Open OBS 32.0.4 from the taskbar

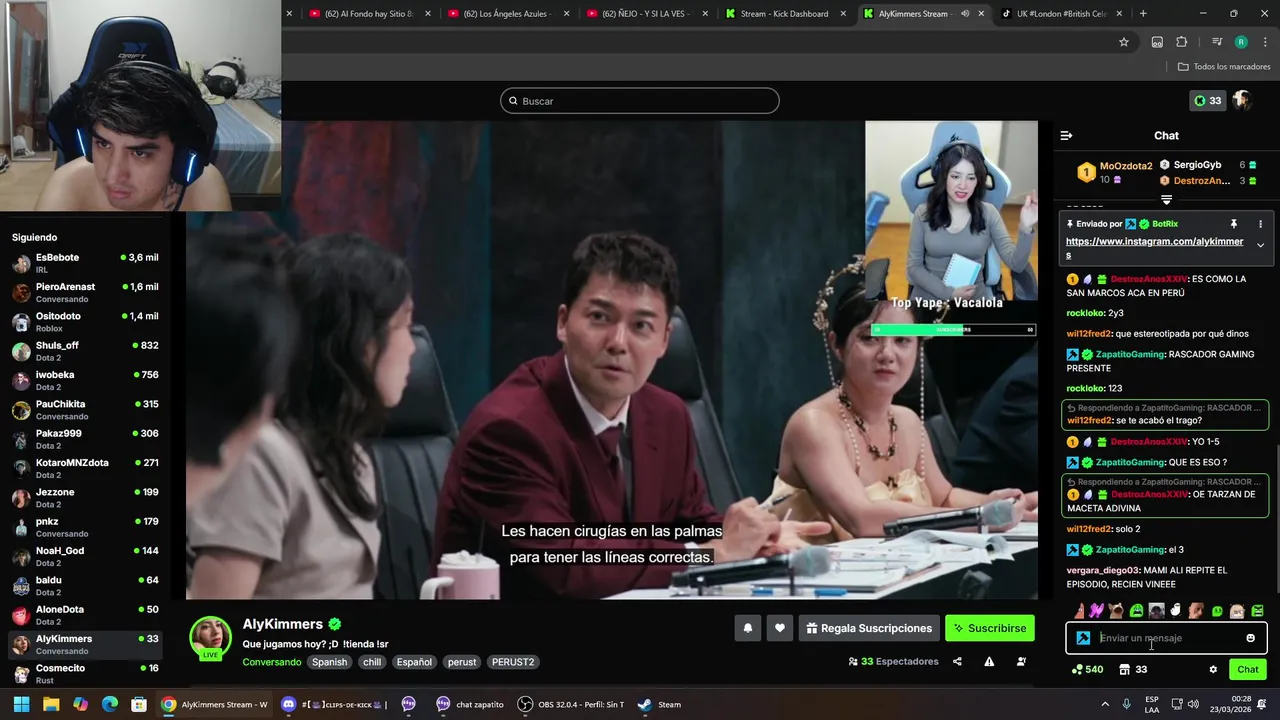click(571, 704)
